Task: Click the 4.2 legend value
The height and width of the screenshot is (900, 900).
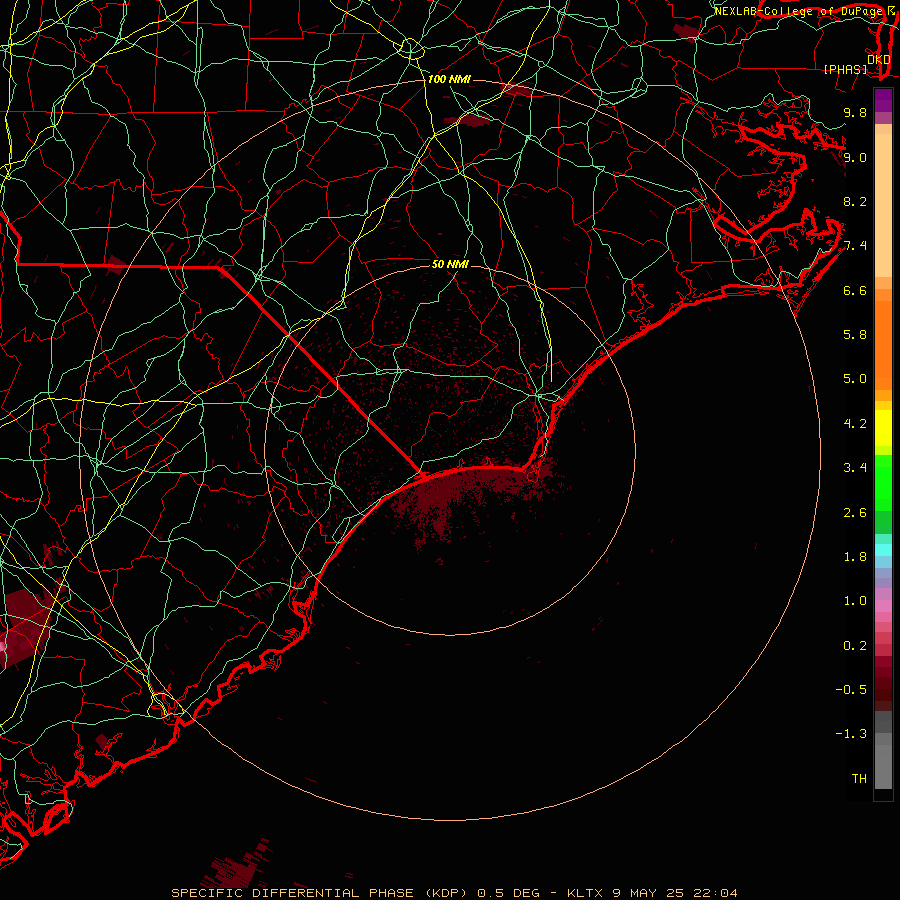Action: tap(855, 424)
